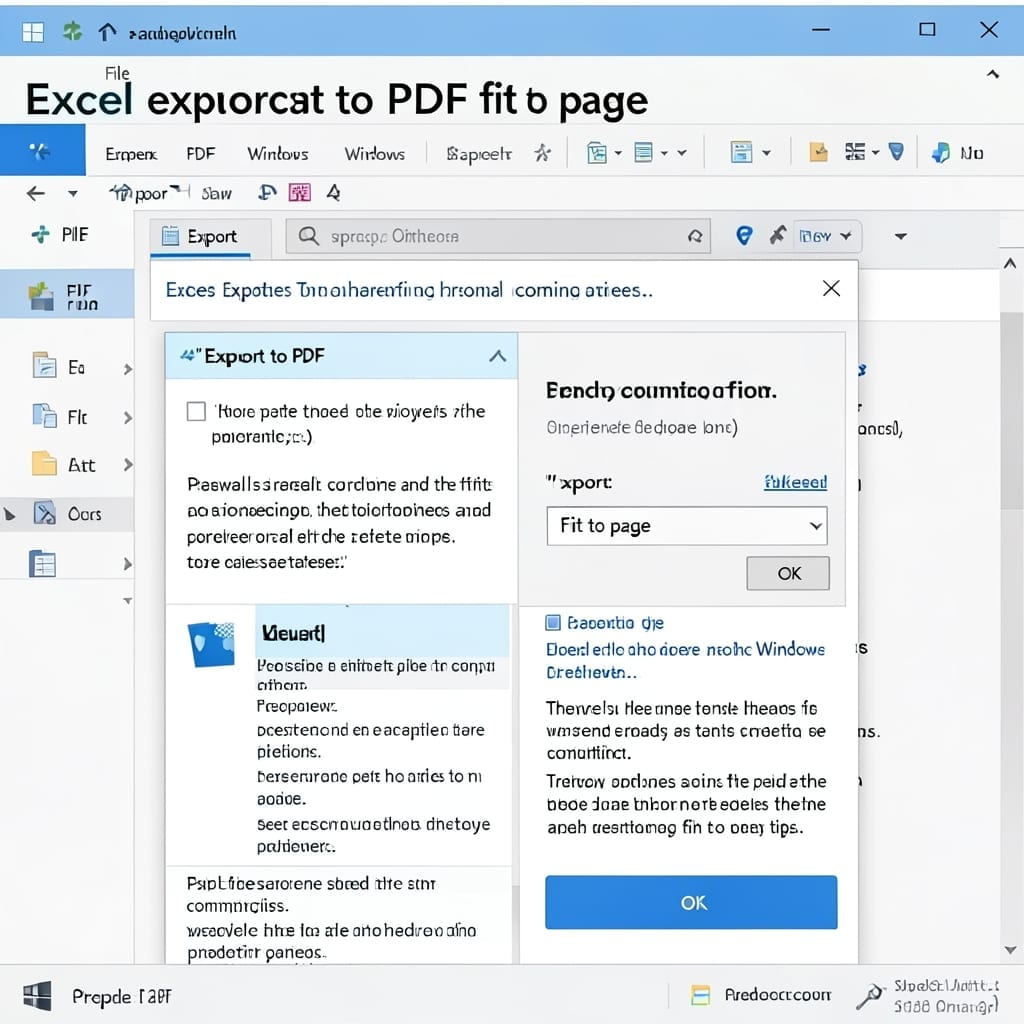Select the highlighted FIF item in sidebar
The image size is (1024, 1024).
67,294
